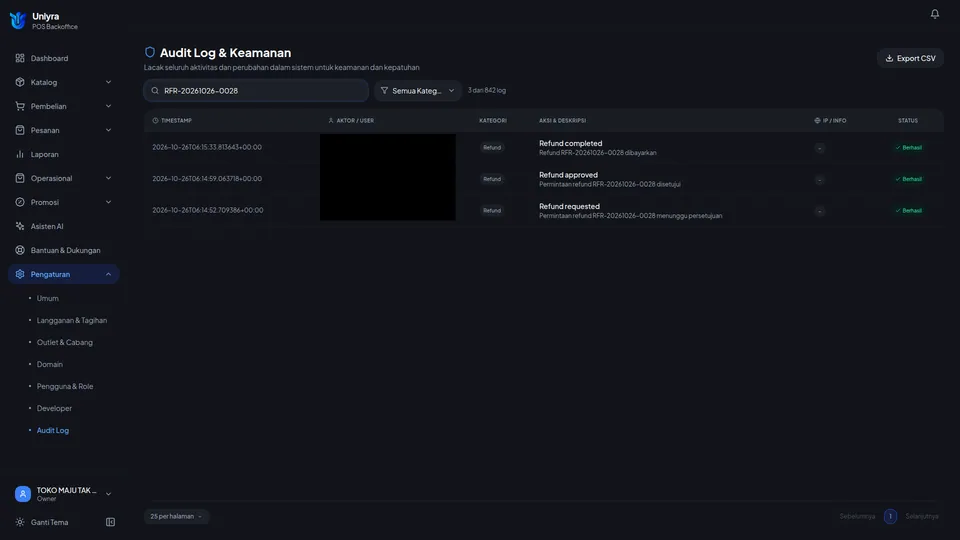
Task: Collapse the Pengaturan menu chevron
Action: [x=108, y=274]
